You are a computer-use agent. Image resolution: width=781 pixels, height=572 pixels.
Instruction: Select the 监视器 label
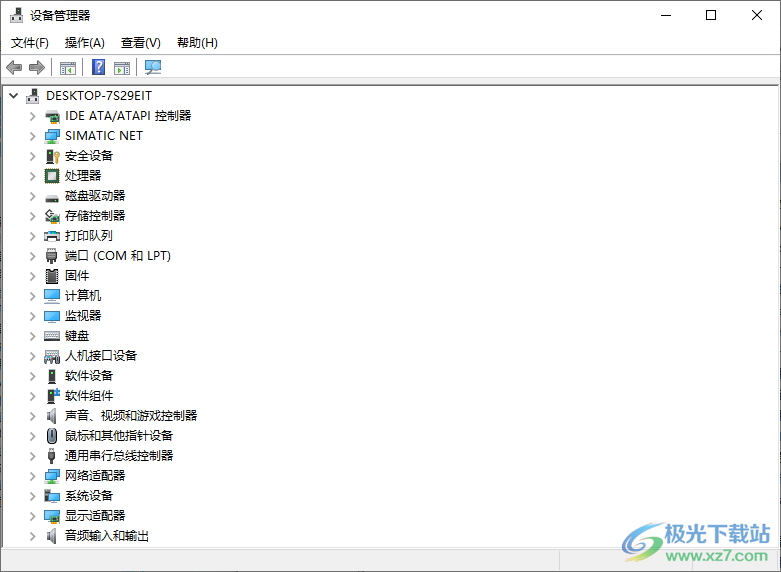(x=83, y=315)
